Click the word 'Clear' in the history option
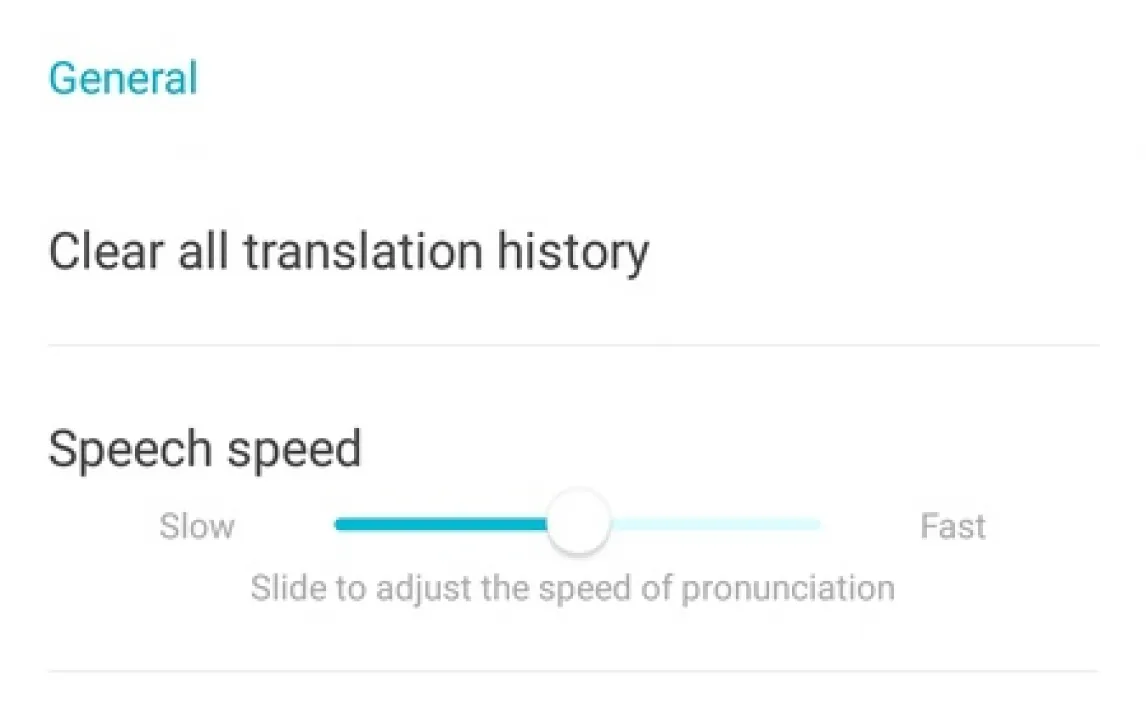The image size is (1146, 716). pyautogui.click(x=106, y=251)
